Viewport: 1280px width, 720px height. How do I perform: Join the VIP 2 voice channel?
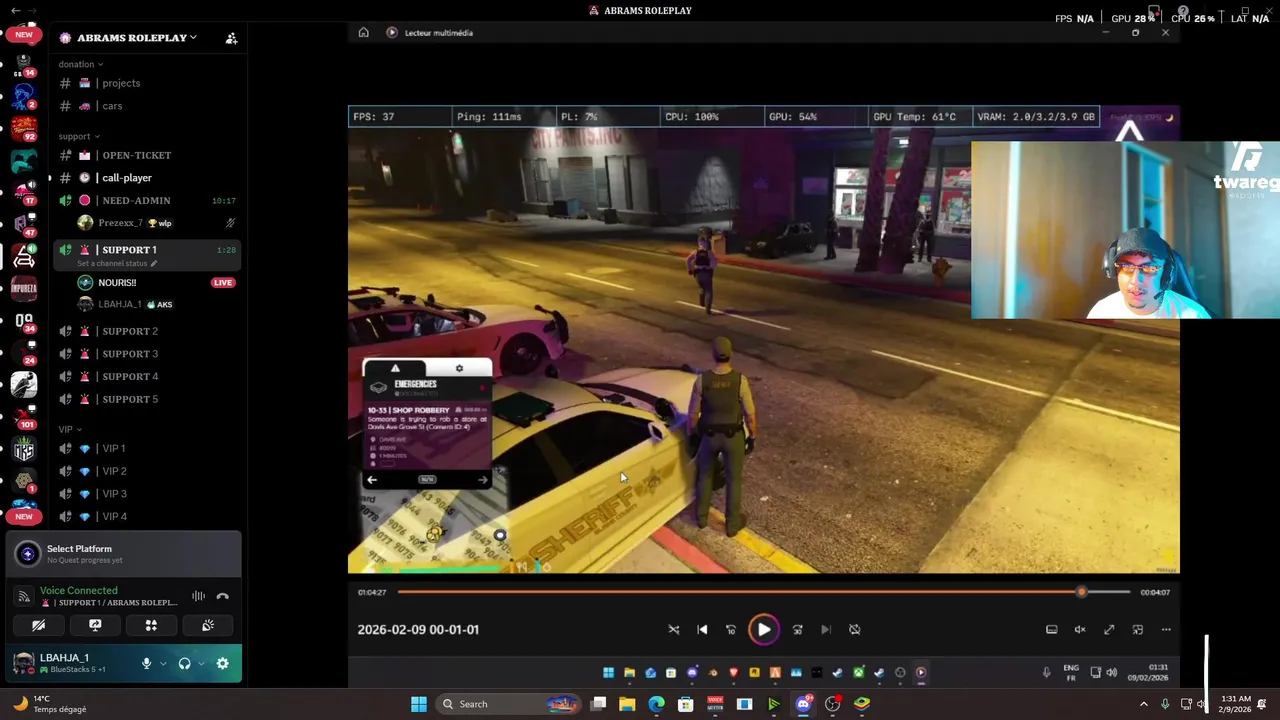point(147,471)
